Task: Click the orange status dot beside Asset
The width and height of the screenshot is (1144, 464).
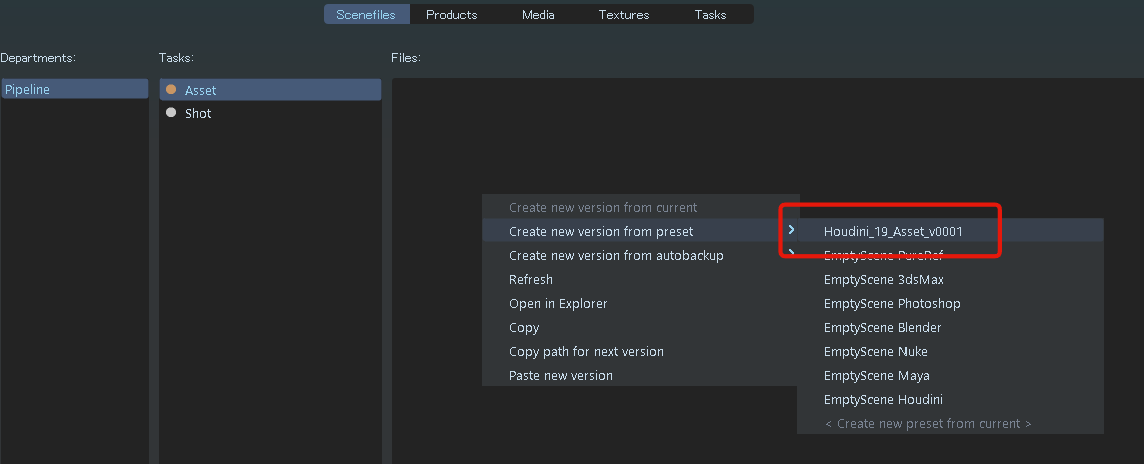Action: pos(171,90)
